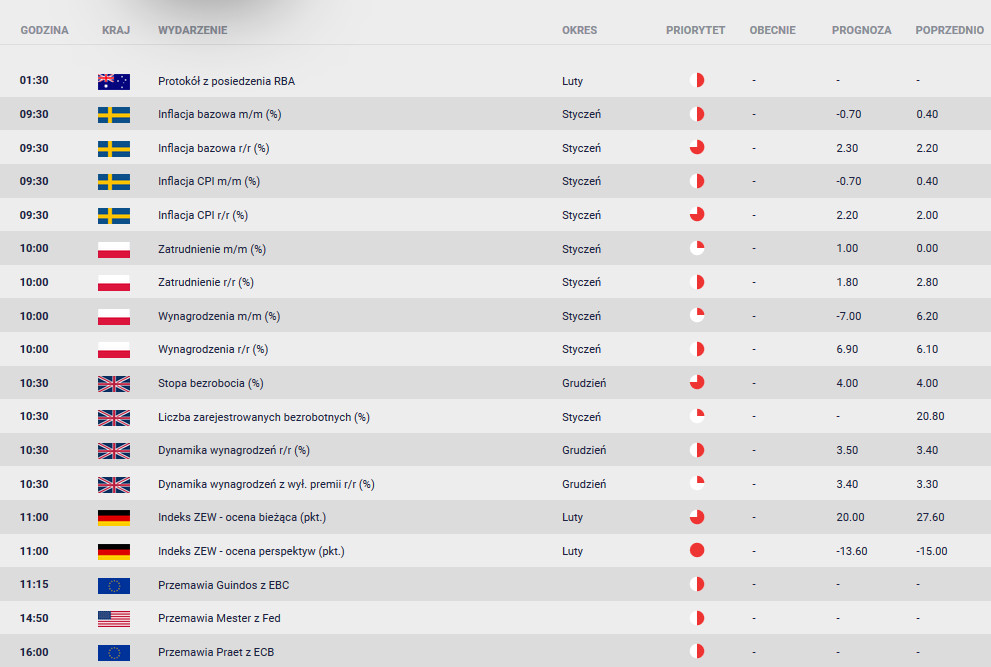Screen dimensions: 991x667
Task: Open the Inflacja CPI r/r (%) event
Action: [x=203, y=216]
